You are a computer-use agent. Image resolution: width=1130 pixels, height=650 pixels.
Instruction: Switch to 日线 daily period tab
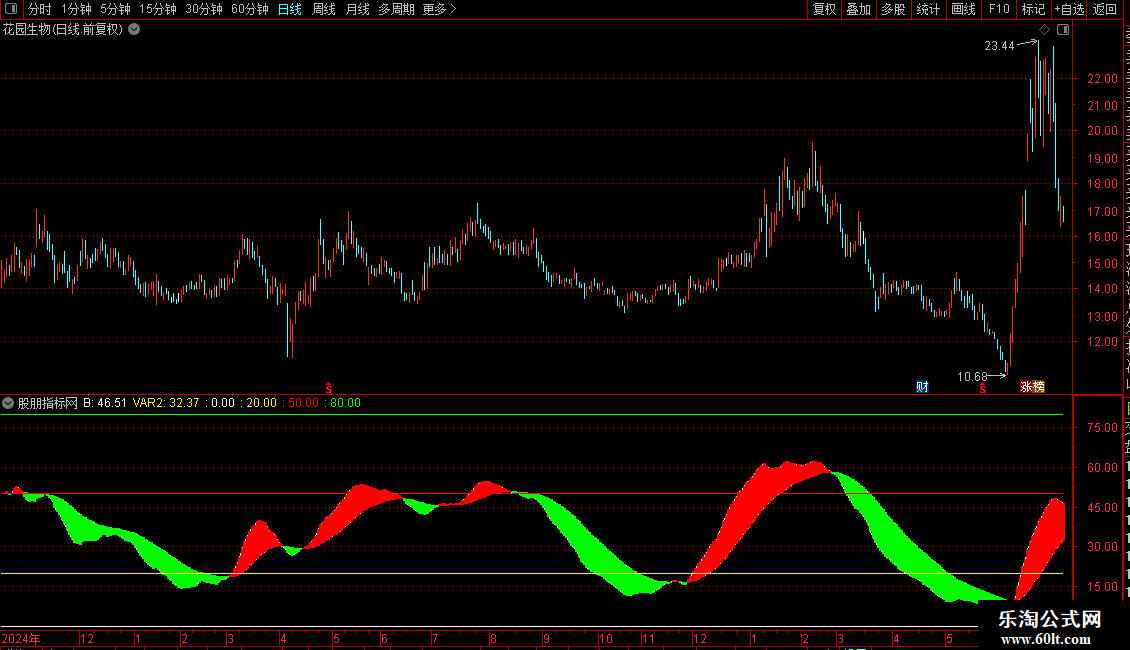click(290, 9)
